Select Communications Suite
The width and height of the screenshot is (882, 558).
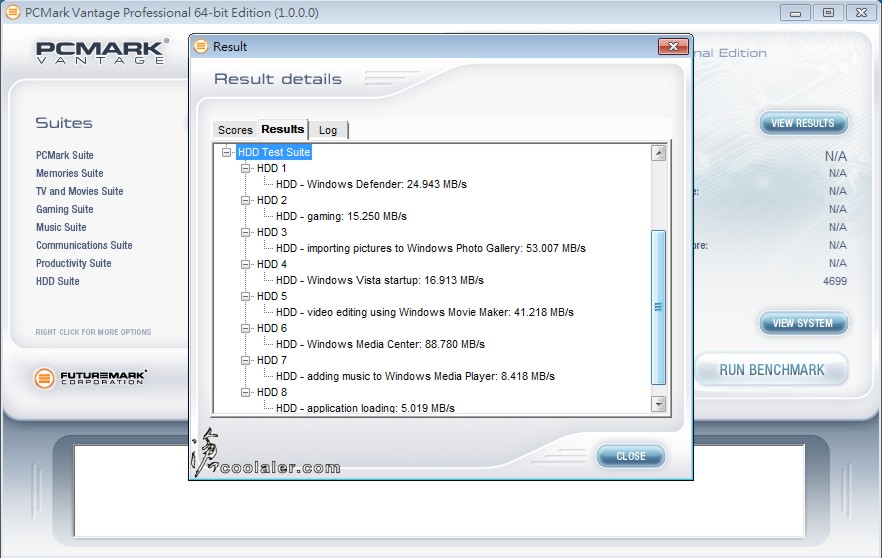coord(84,245)
